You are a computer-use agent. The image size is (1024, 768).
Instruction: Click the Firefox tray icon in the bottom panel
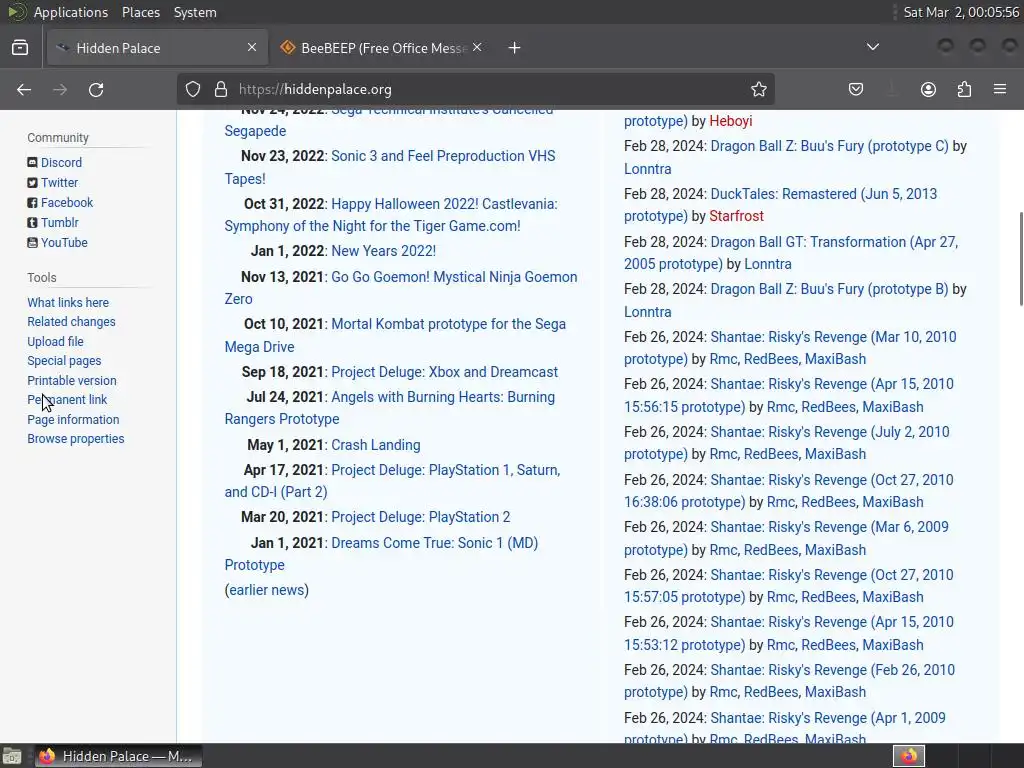(909, 756)
